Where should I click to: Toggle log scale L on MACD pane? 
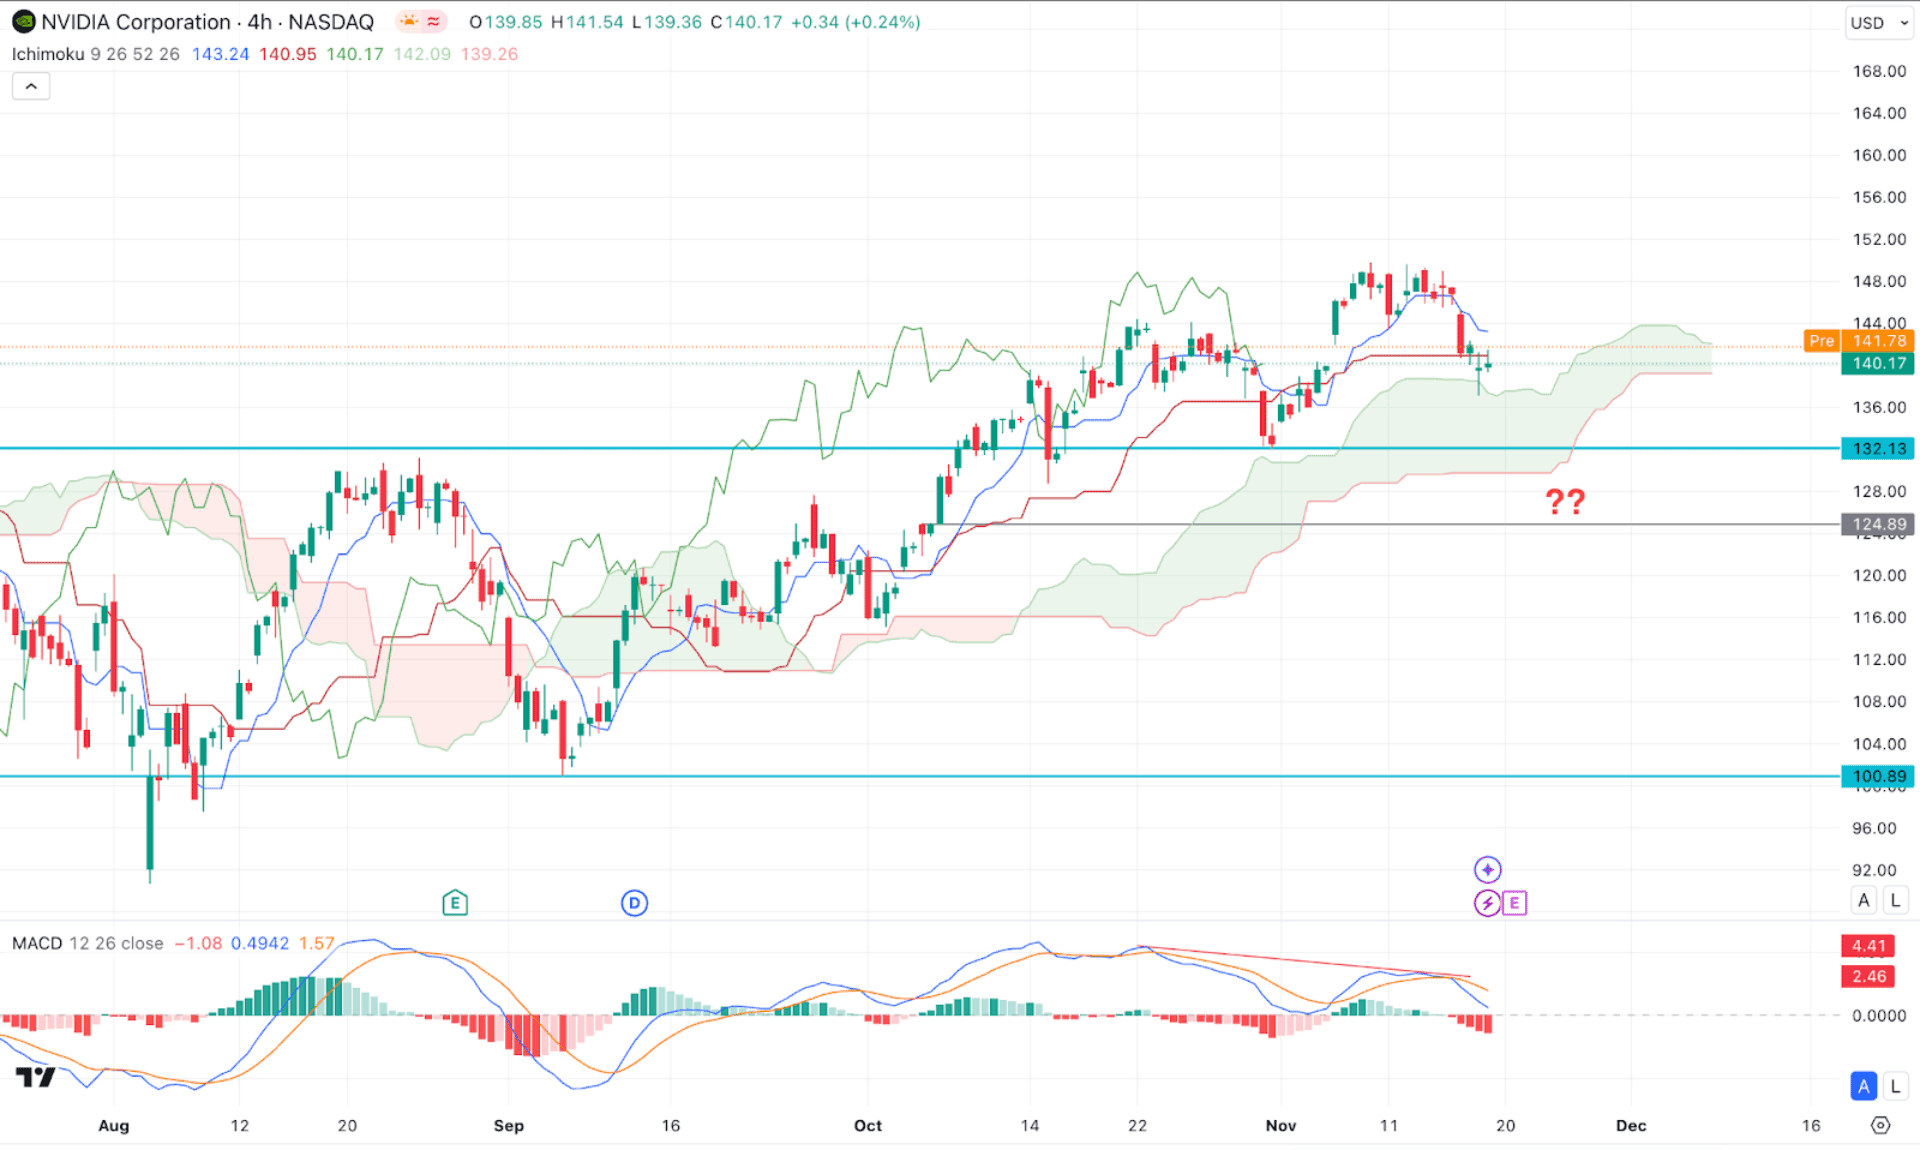point(1895,1086)
